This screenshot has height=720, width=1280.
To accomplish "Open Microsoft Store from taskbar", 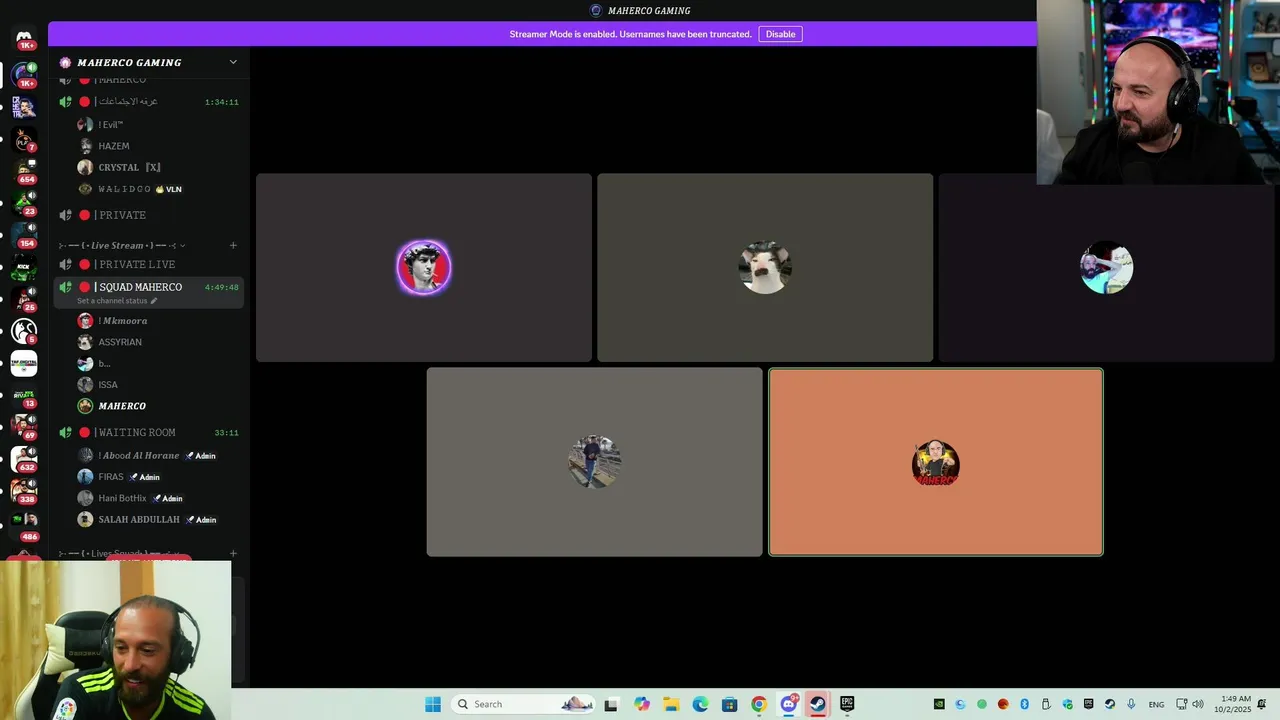I will 729,704.
